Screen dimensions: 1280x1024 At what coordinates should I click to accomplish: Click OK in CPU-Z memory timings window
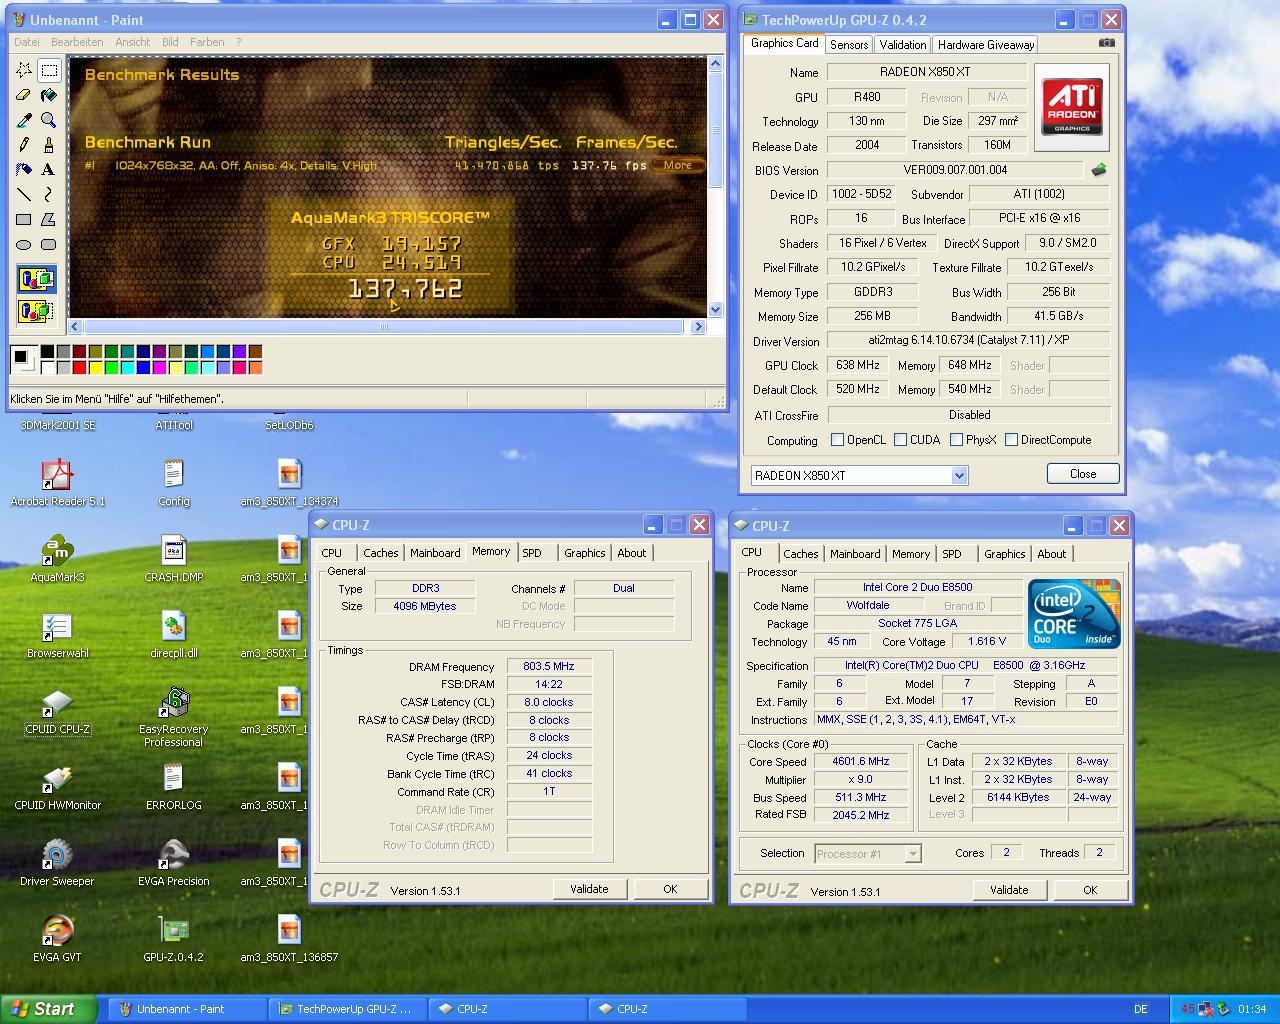670,889
